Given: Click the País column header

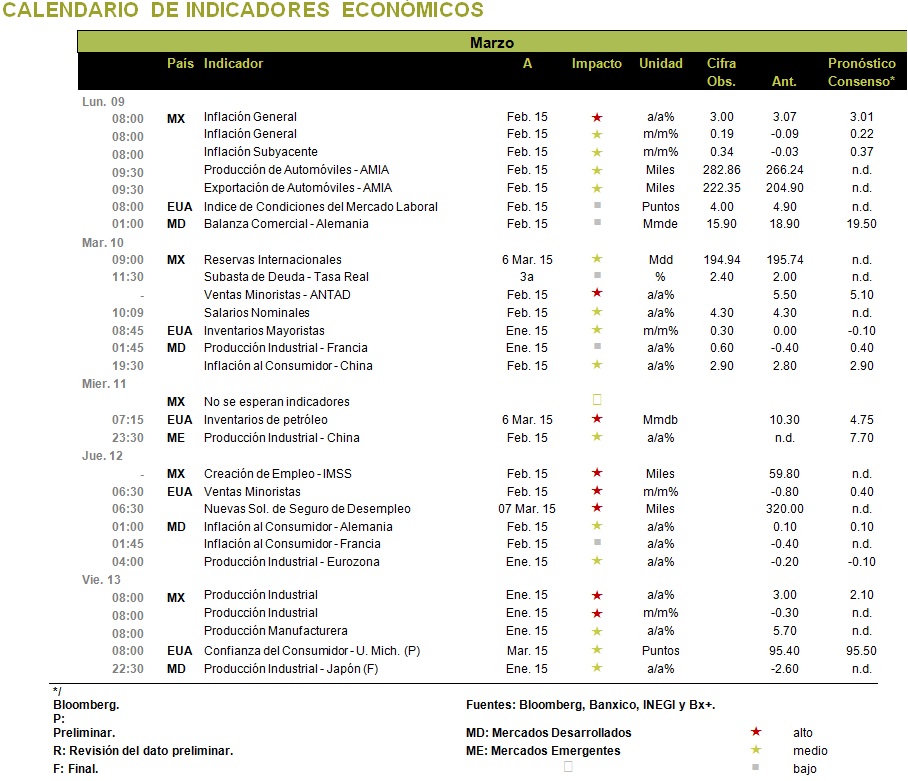Looking at the screenshot, I should (181, 63).
